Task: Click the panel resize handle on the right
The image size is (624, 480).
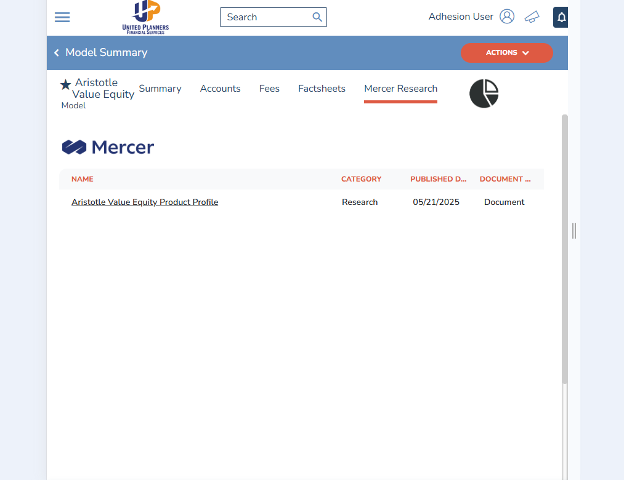Action: [x=574, y=231]
